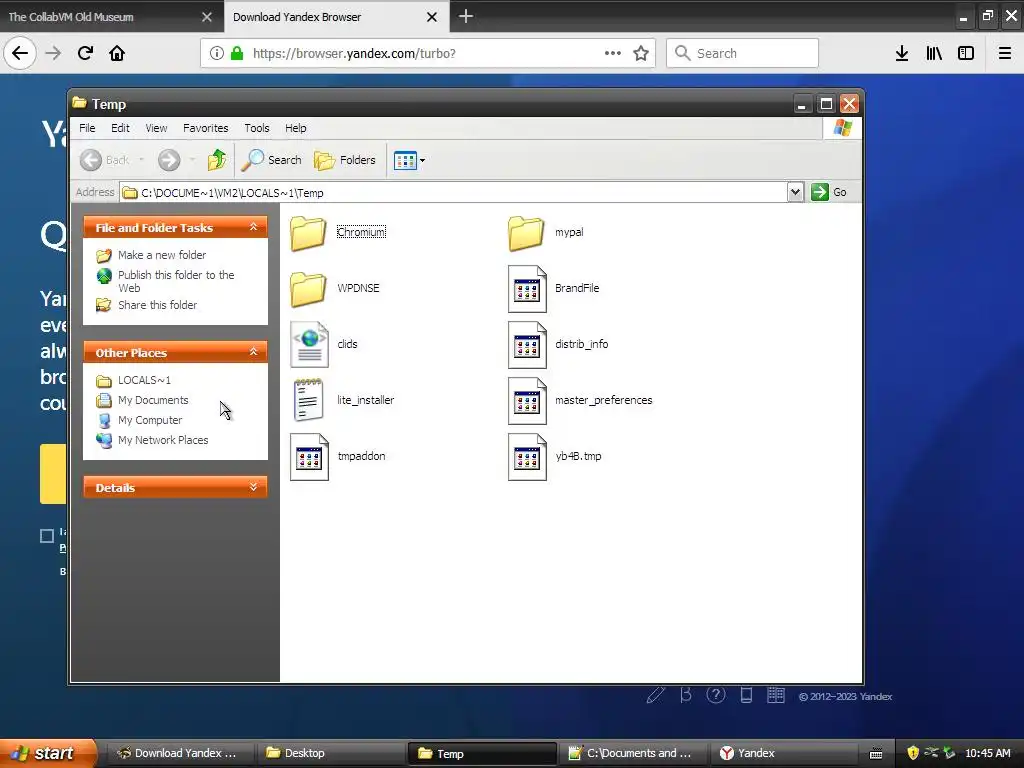Click the Firefox Search box
1024x768 pixels.
coord(742,54)
